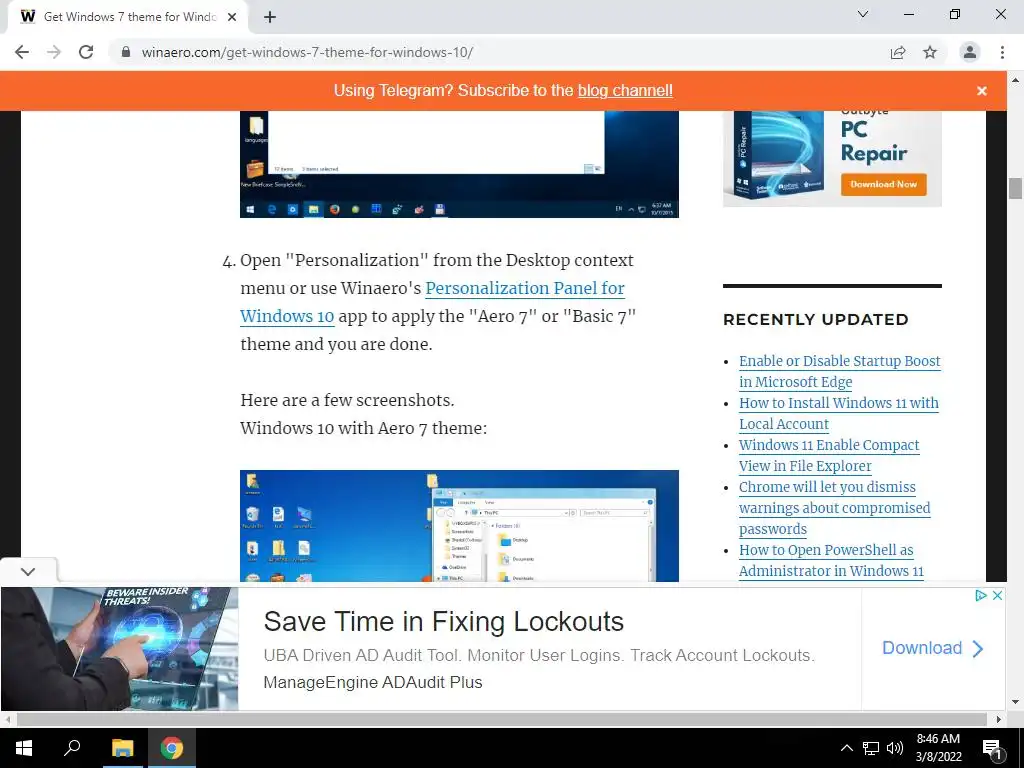The width and height of the screenshot is (1024, 768).
Task: Open the network icon in the system tray
Action: tap(871, 748)
